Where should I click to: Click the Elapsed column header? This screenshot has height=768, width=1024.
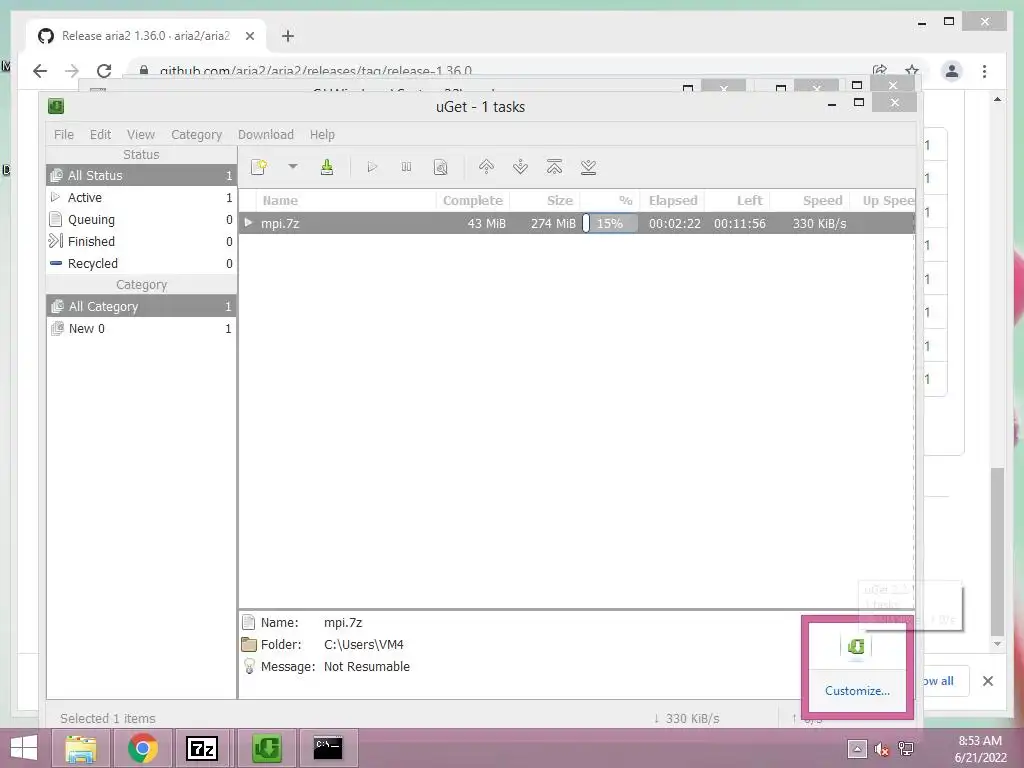tap(673, 200)
